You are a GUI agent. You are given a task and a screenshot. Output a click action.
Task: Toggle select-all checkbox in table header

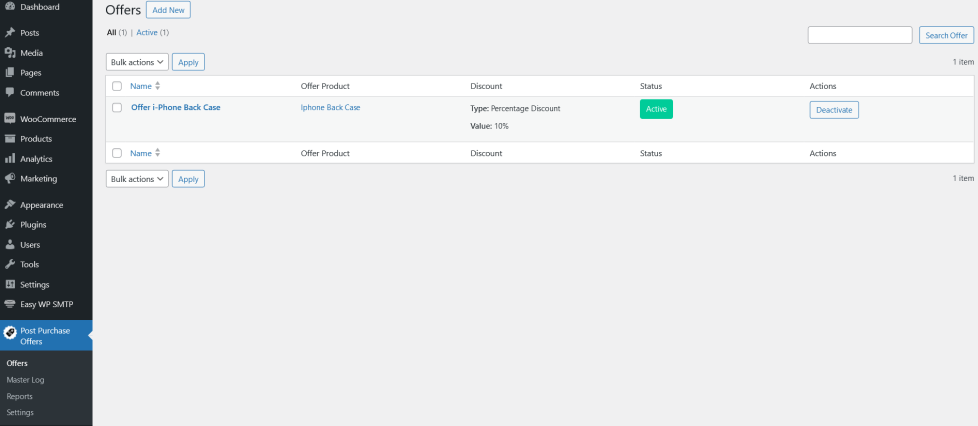pos(117,86)
